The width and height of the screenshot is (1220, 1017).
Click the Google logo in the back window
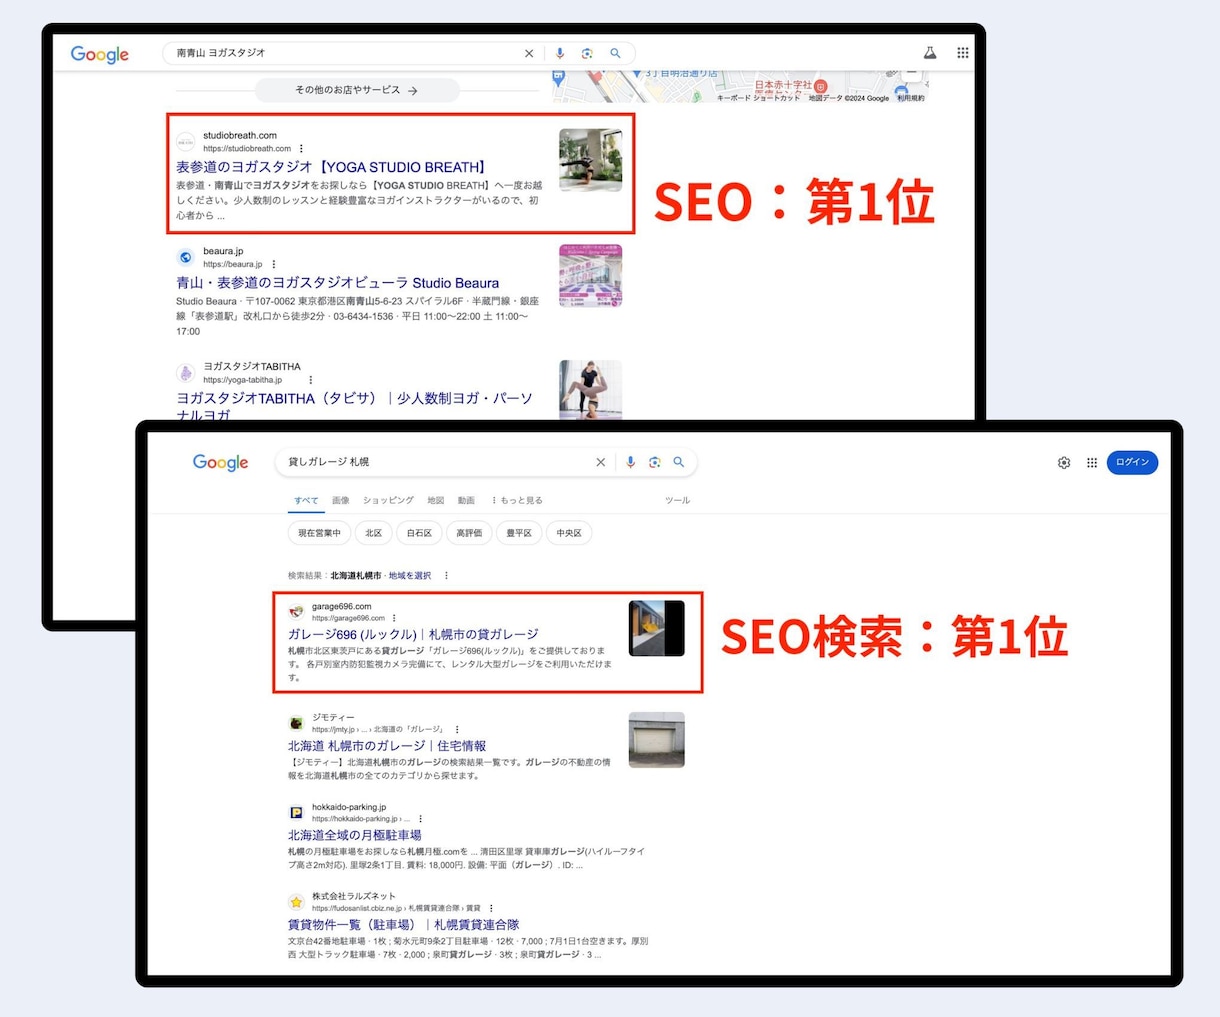pyautogui.click(x=99, y=54)
